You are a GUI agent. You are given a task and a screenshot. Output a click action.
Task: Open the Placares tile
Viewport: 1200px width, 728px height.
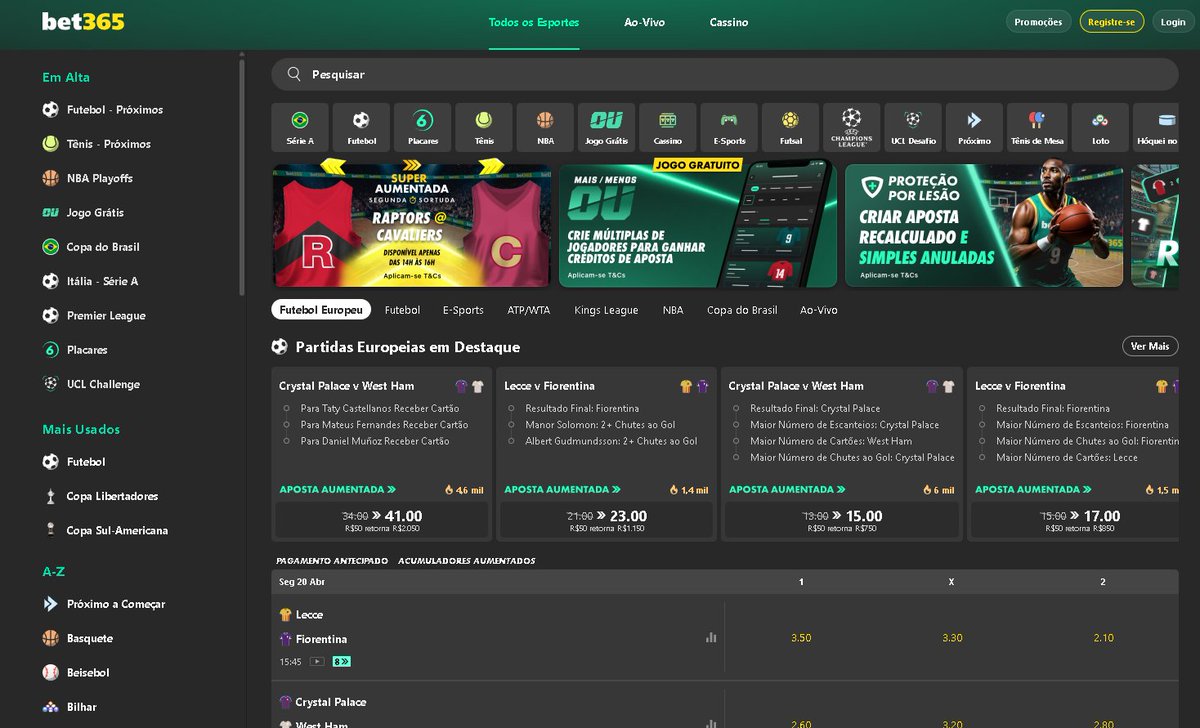(x=423, y=128)
